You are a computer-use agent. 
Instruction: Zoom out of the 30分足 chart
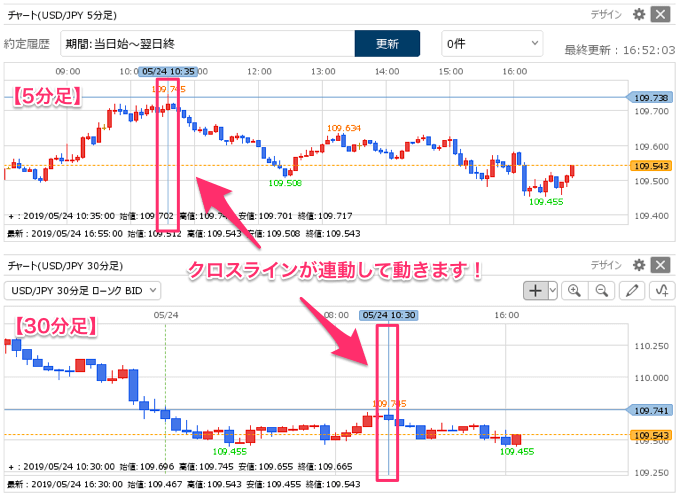pyautogui.click(x=602, y=291)
